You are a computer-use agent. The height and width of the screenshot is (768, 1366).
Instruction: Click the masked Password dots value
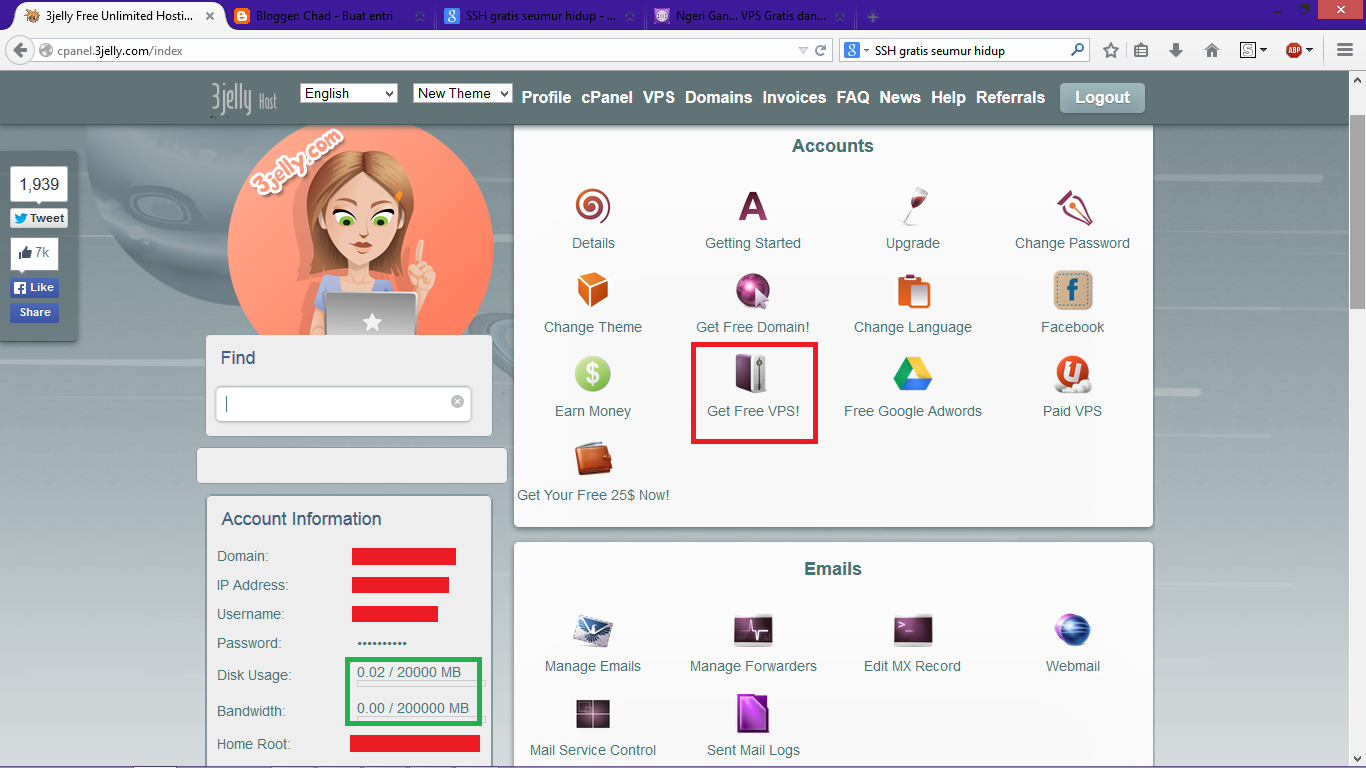[382, 643]
